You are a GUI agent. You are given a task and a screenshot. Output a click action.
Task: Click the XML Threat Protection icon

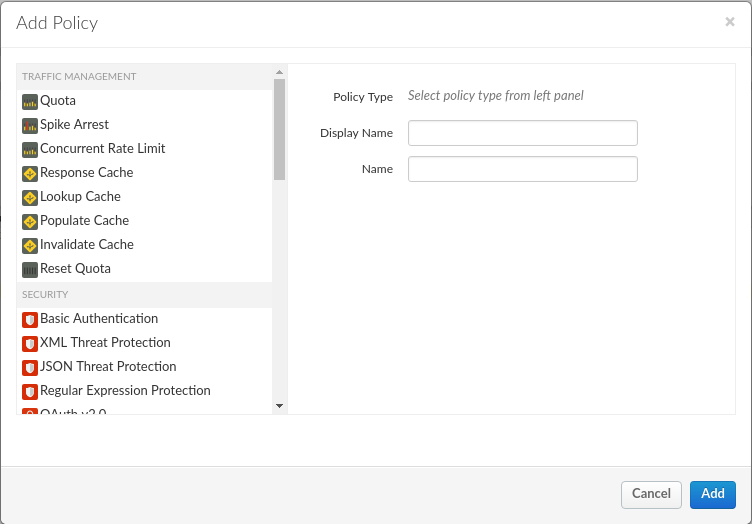click(30, 343)
